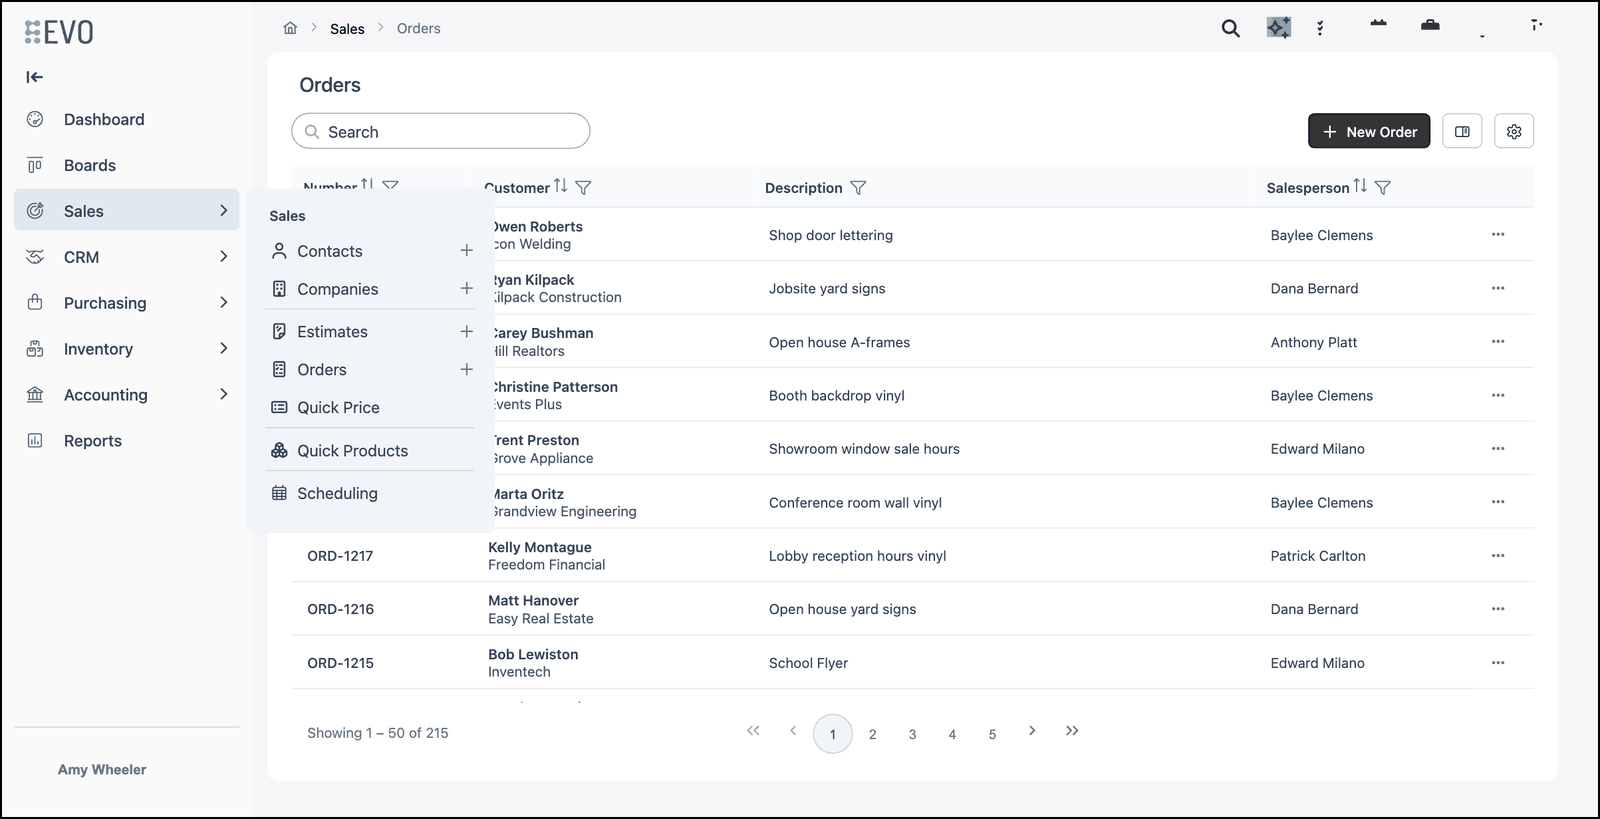Viewport: 1600px width, 819px height.
Task: Expand the Purchasing menu chevron
Action: coord(223,303)
